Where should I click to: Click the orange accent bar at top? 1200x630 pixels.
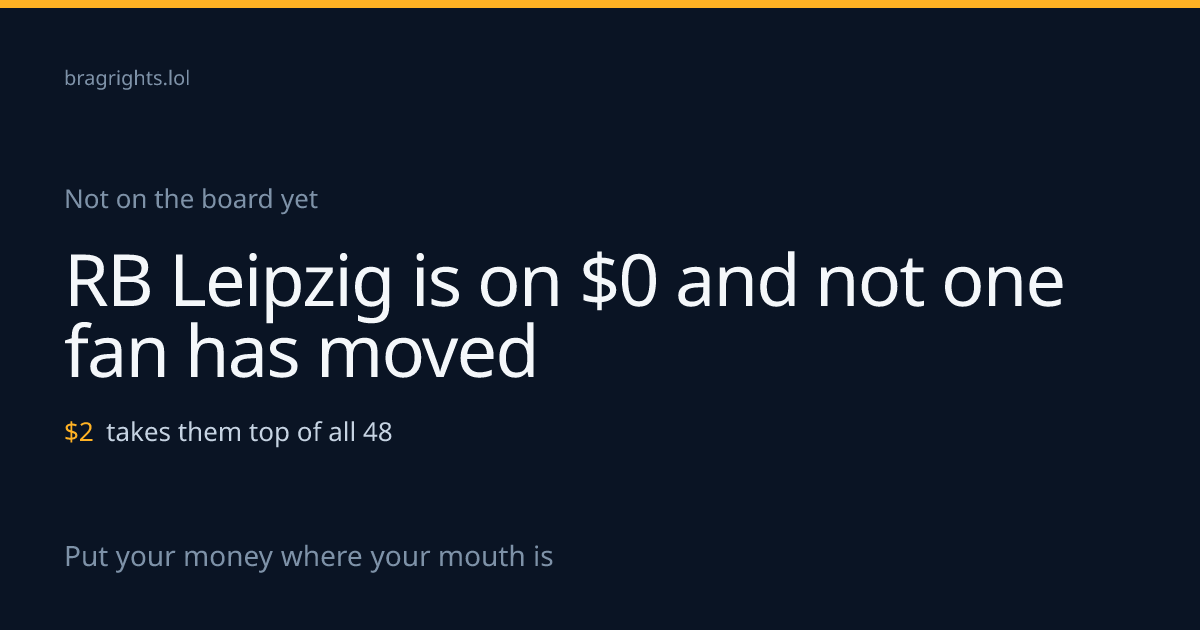coord(600,4)
